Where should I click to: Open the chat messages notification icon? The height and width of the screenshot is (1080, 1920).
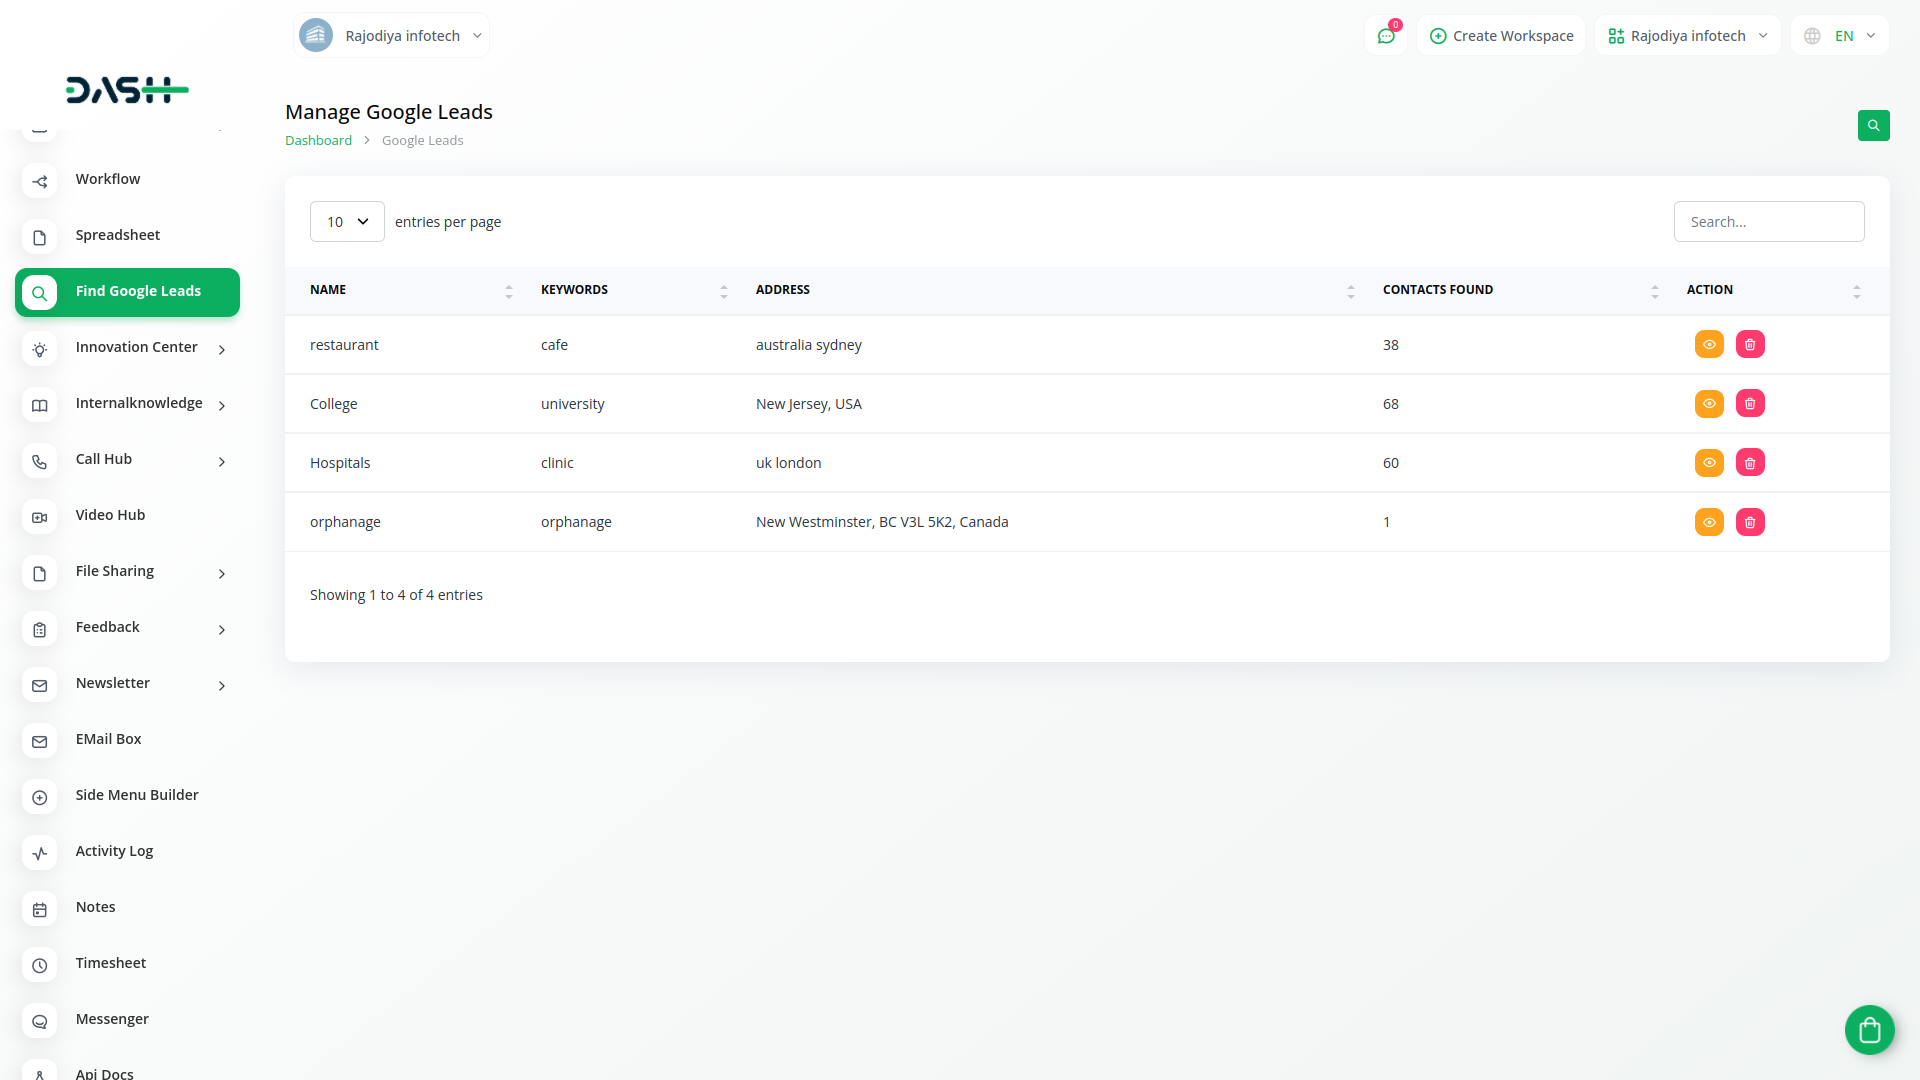[x=1386, y=36]
